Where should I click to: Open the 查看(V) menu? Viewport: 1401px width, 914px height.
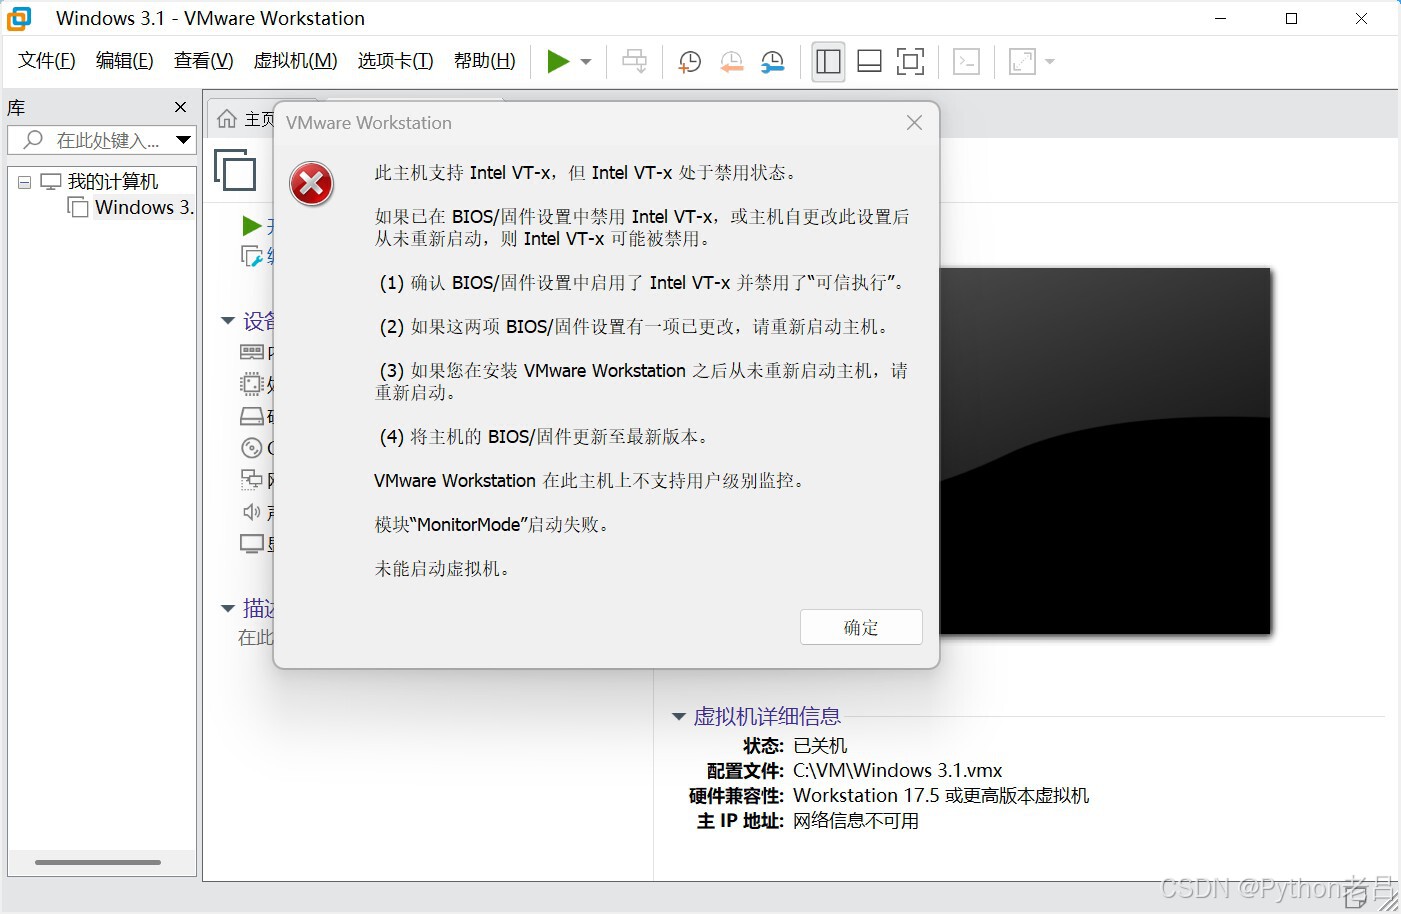[x=204, y=61]
